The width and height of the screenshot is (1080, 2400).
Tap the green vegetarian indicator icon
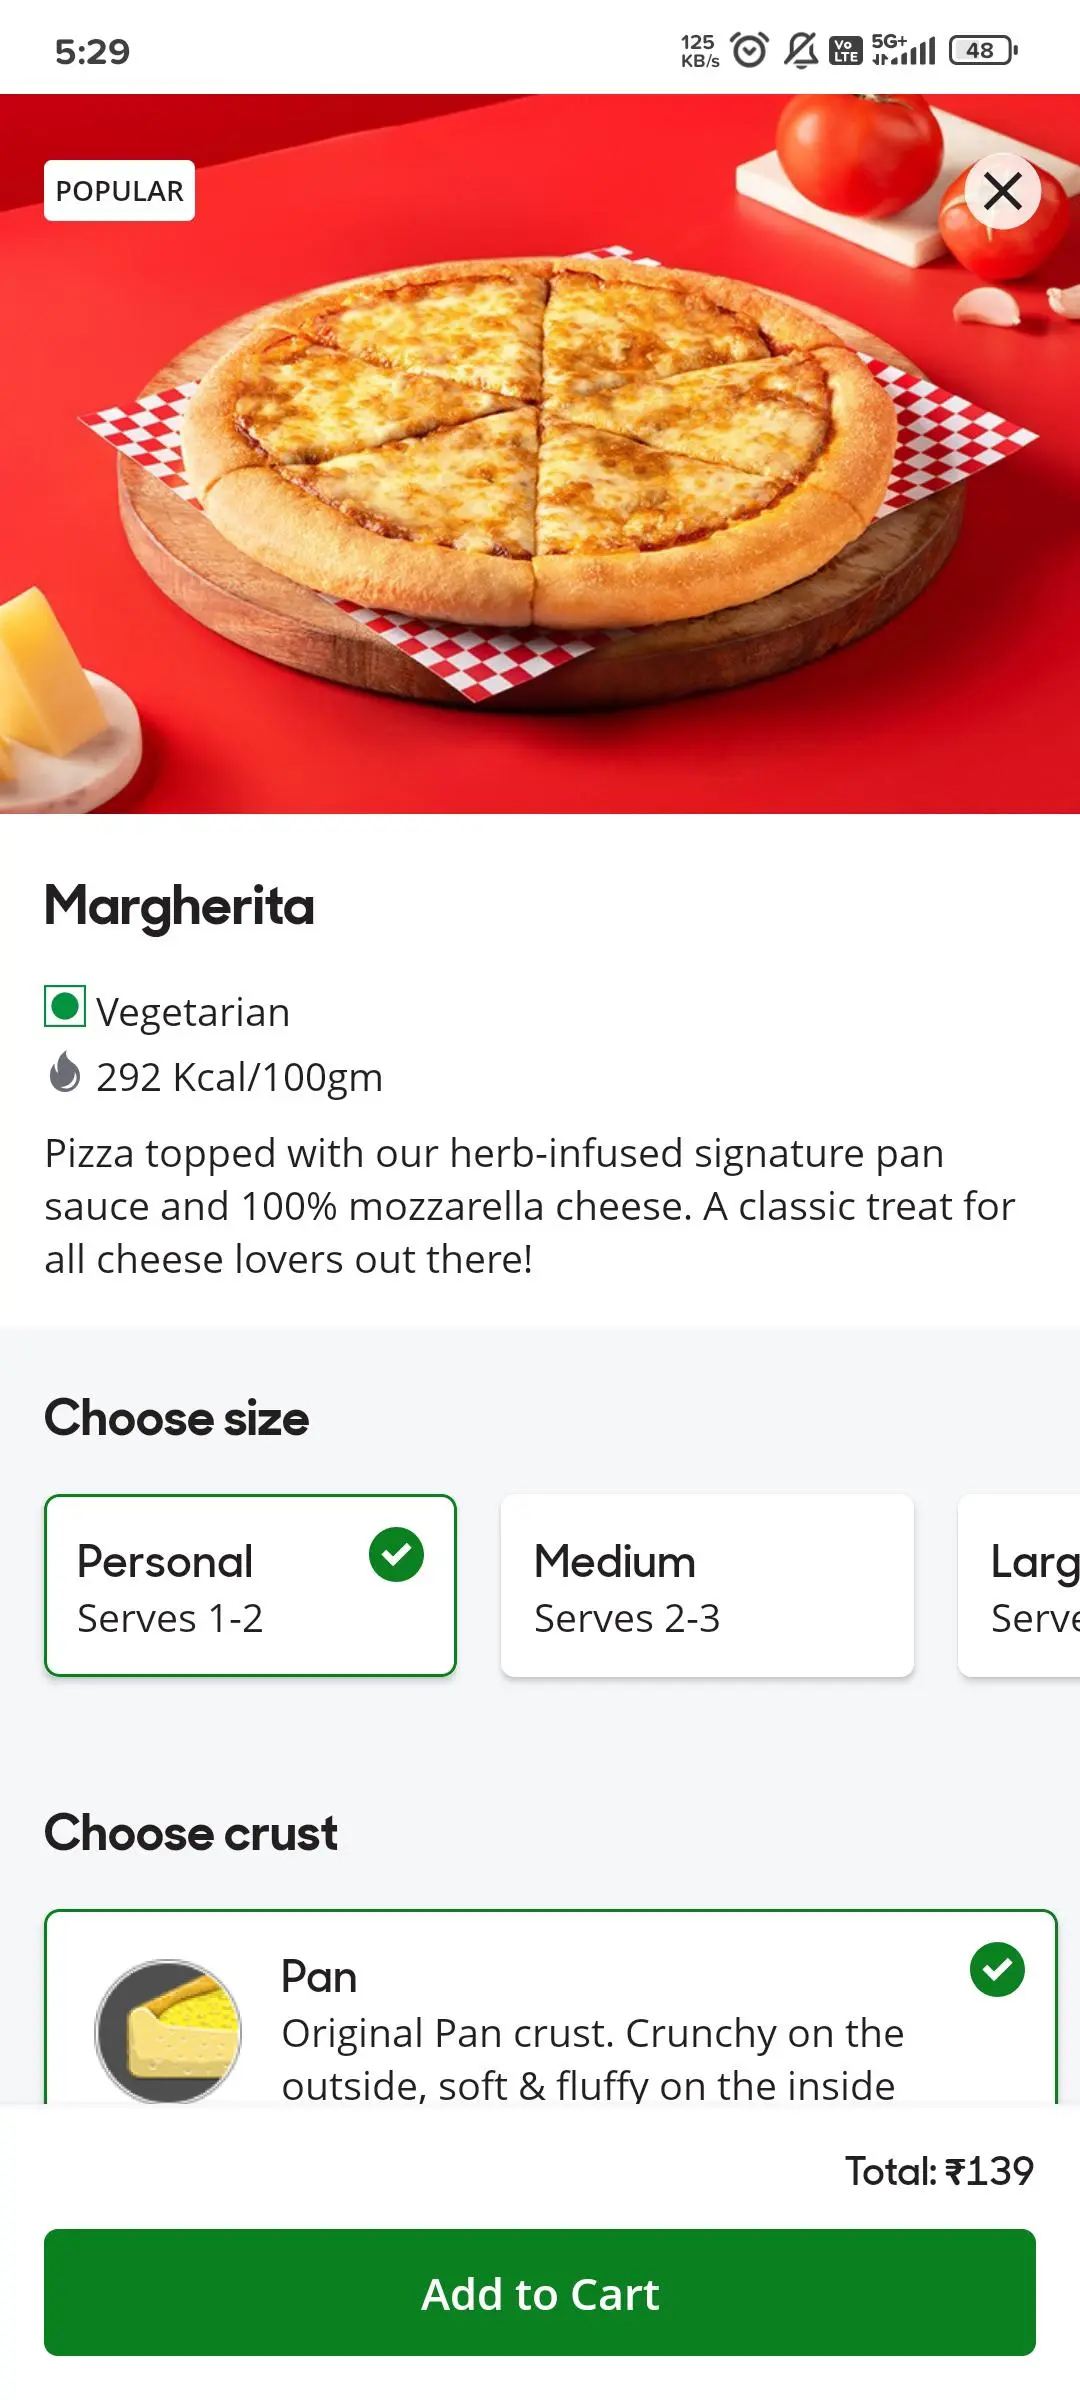pyautogui.click(x=65, y=1006)
